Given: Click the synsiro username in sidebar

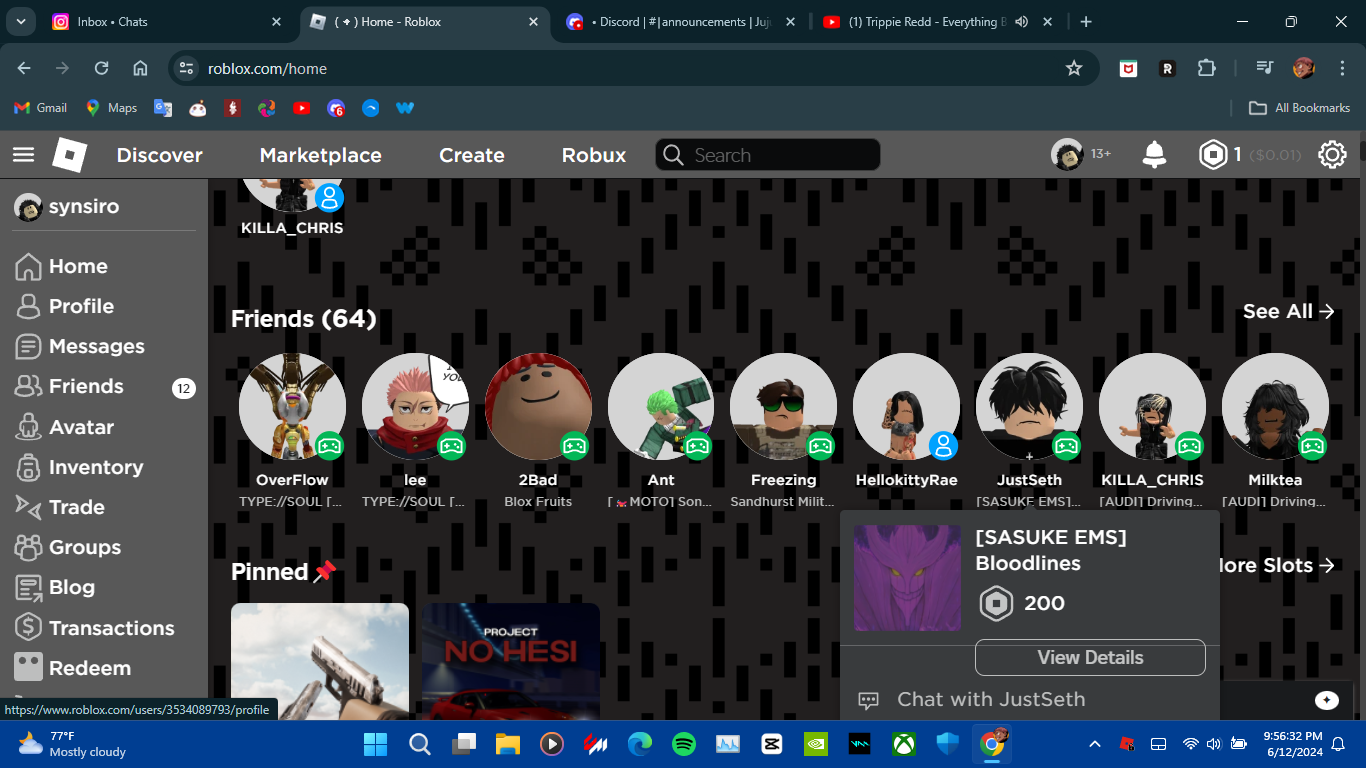Looking at the screenshot, I should coord(84,207).
